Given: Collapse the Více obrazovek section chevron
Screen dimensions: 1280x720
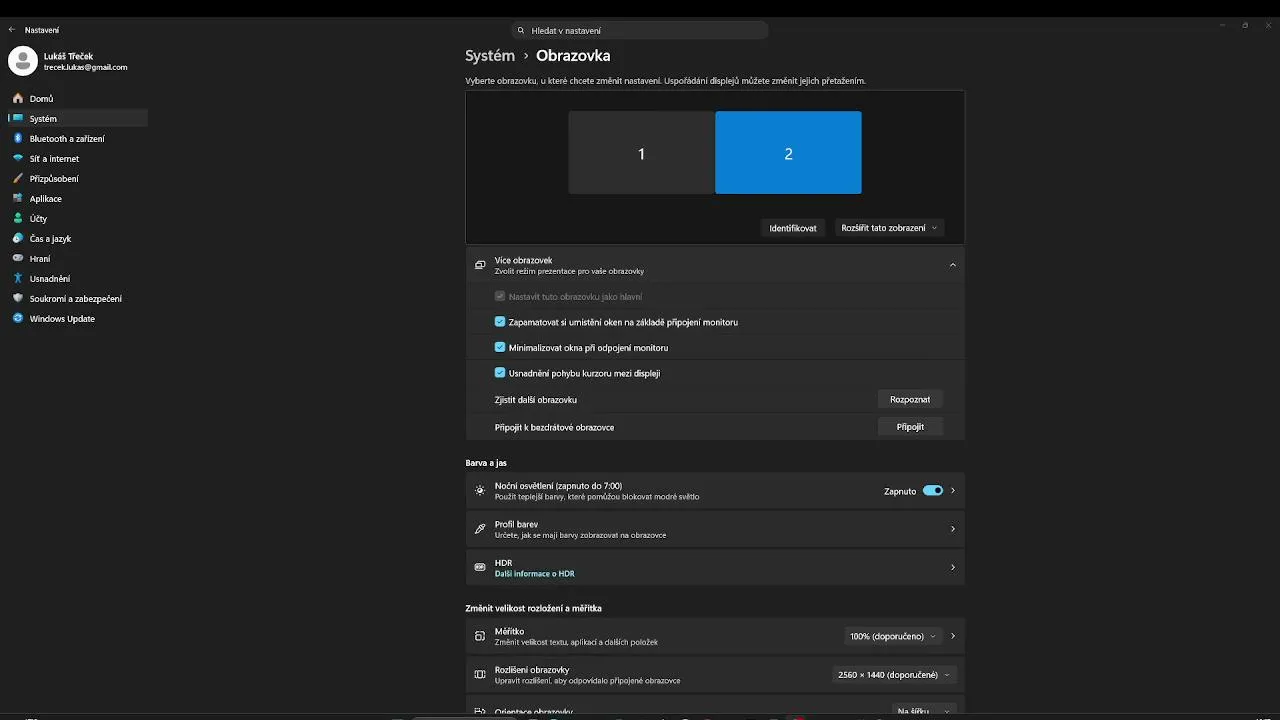Looking at the screenshot, I should [953, 265].
